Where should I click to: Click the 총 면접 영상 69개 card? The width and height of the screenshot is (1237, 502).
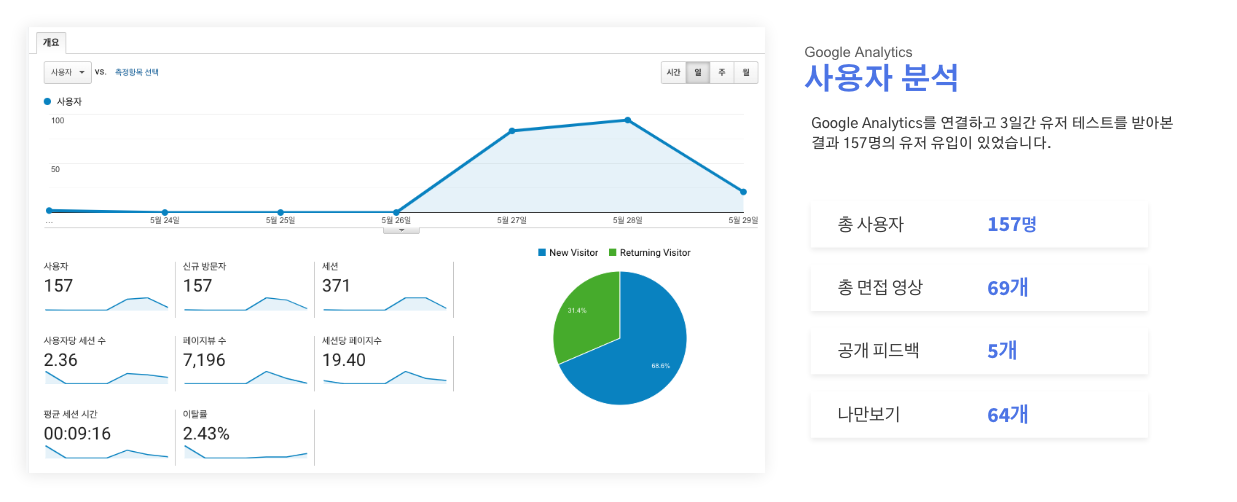click(x=979, y=288)
